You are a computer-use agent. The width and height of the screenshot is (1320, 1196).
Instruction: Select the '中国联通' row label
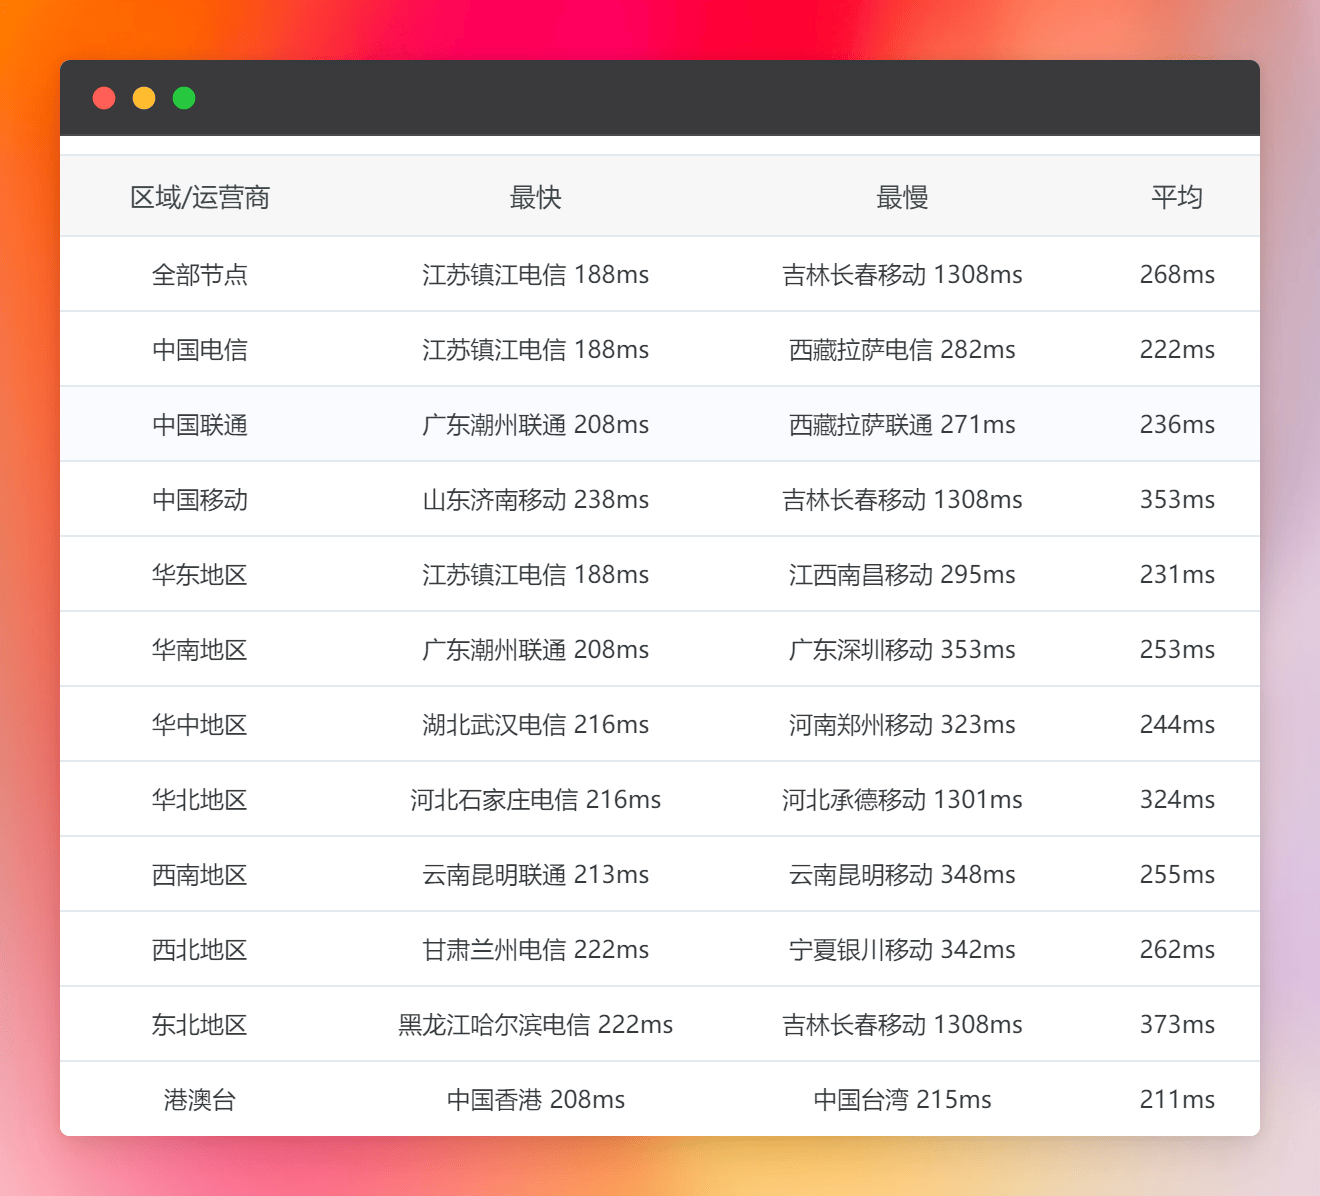(200, 424)
